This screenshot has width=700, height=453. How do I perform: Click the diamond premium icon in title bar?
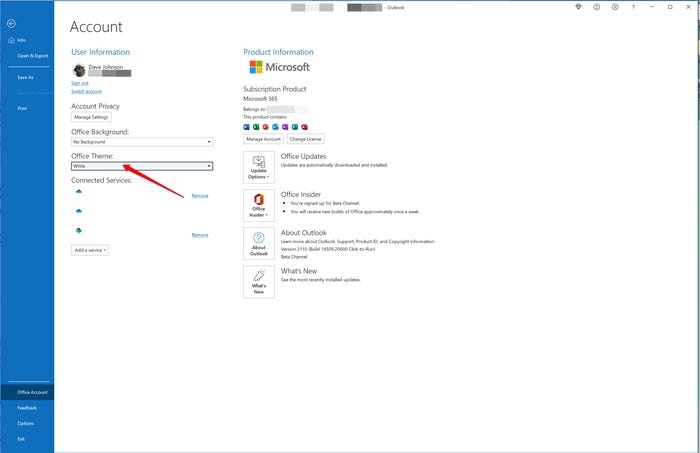577,7
